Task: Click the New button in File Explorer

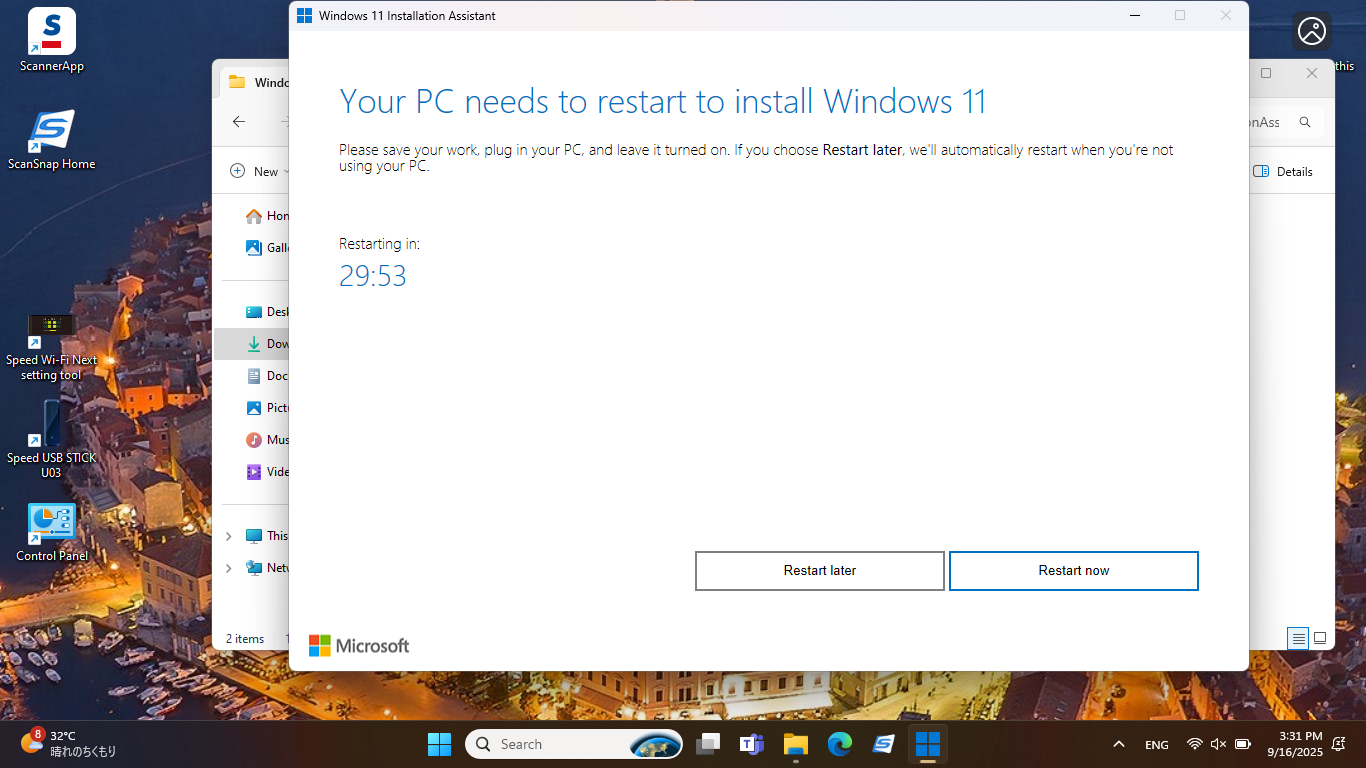Action: (260, 171)
